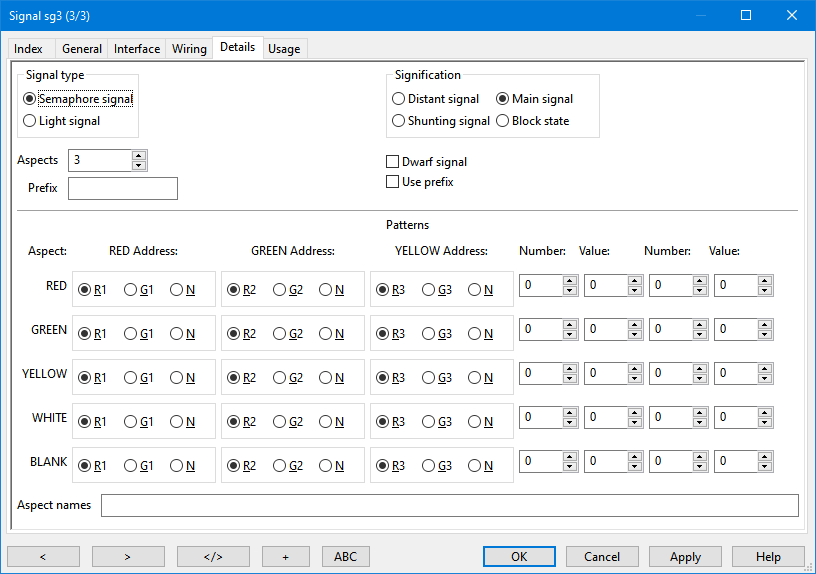
Task: Click into the Aspect names text field
Action: pos(449,505)
